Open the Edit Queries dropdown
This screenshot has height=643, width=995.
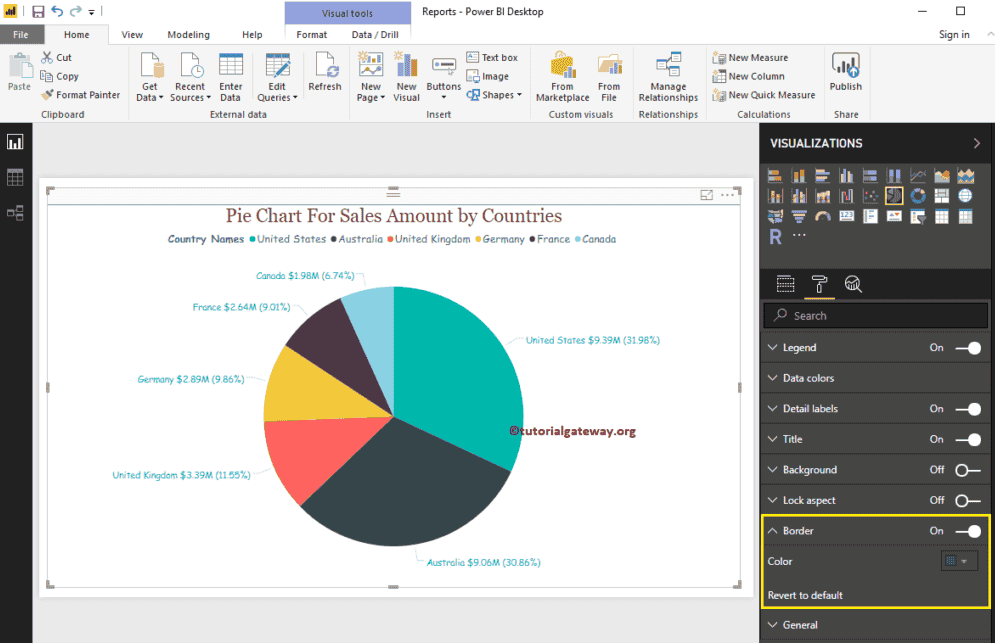tap(277, 77)
